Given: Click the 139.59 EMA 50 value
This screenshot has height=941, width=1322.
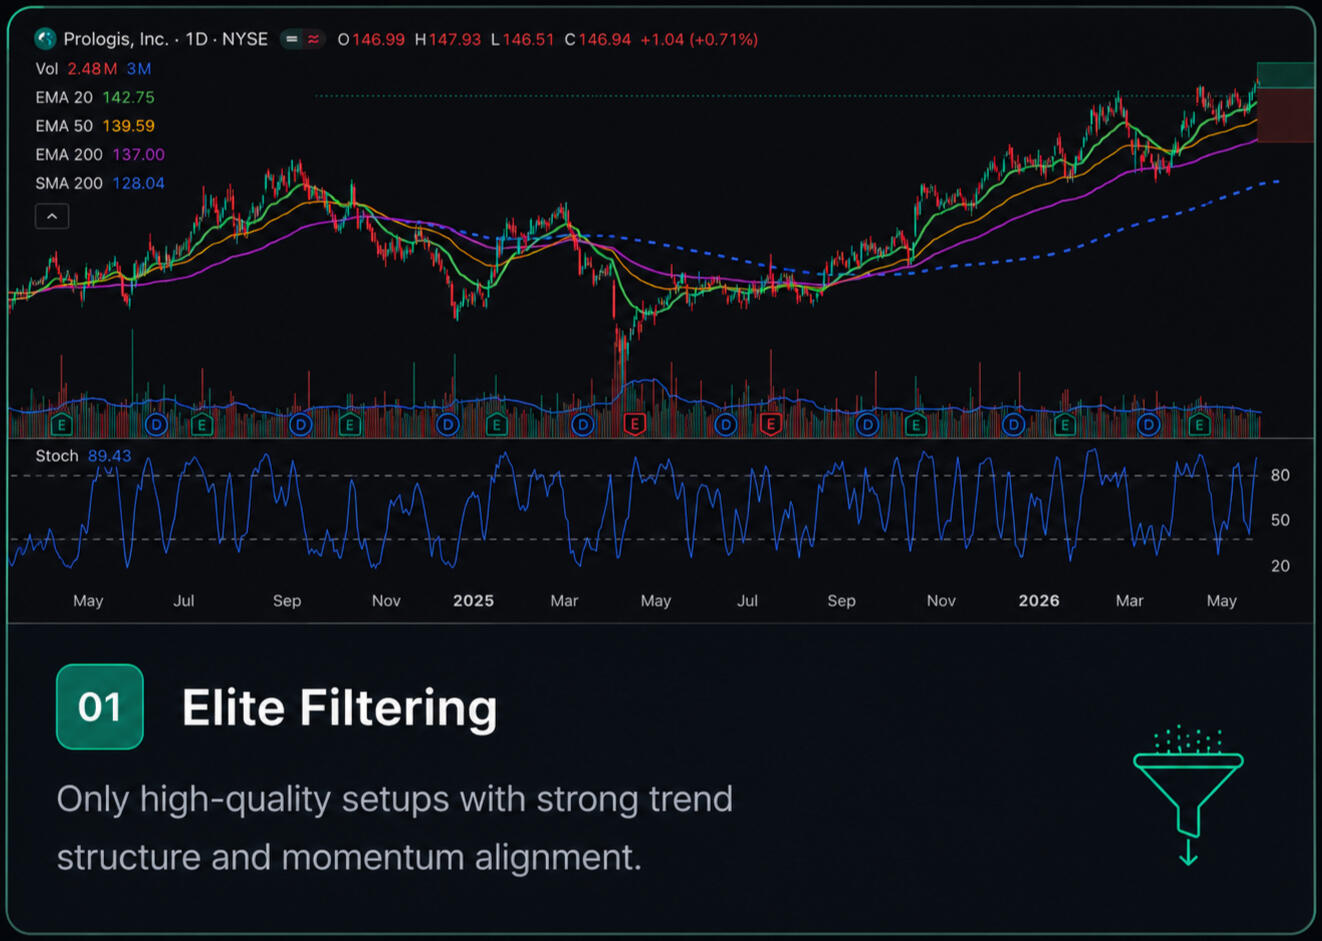Looking at the screenshot, I should tap(129, 126).
